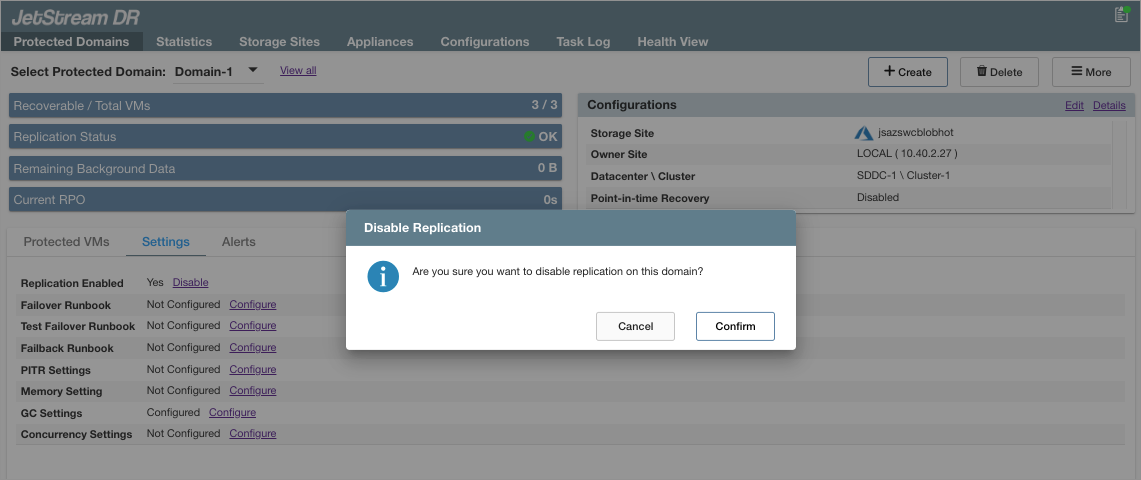Image resolution: width=1141 pixels, height=480 pixels.
Task: Open the Storage Sites tab
Action: (279, 42)
